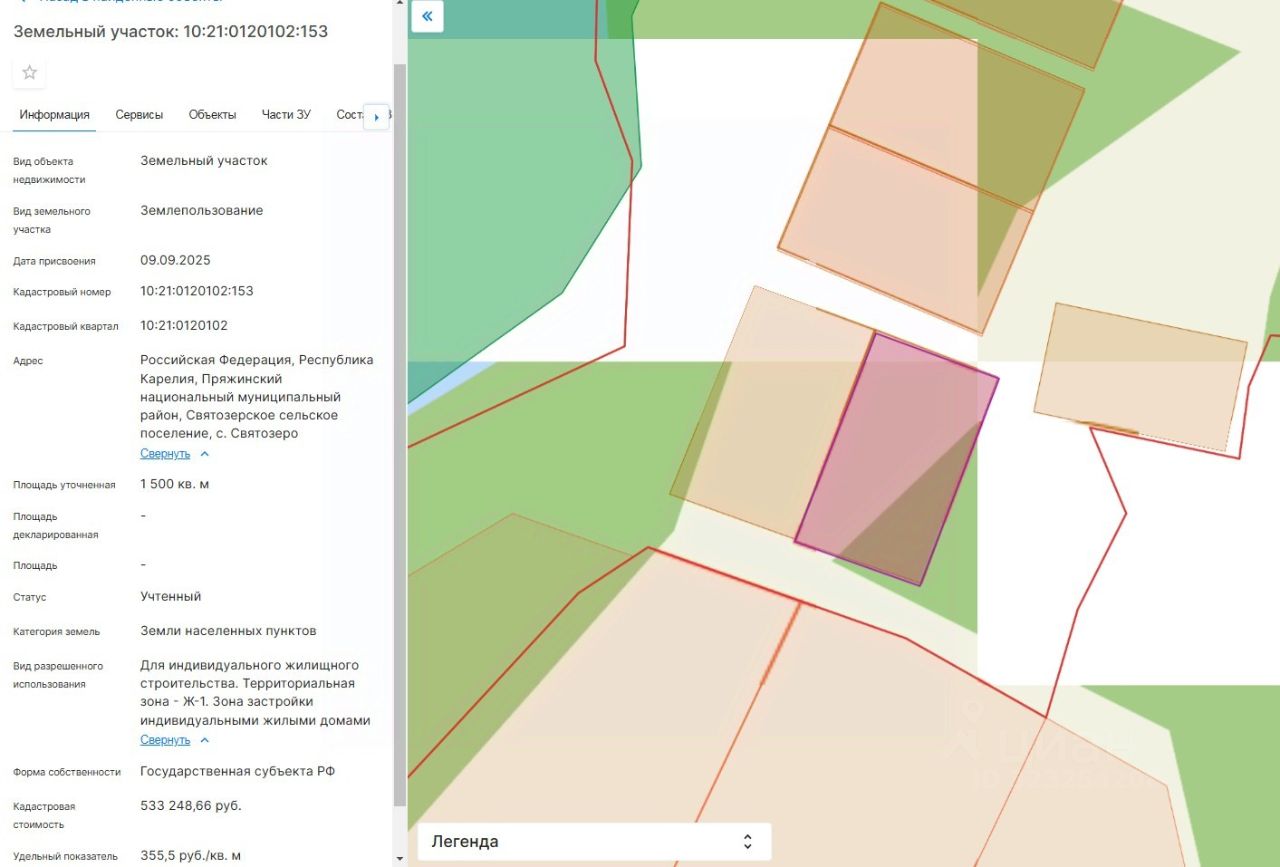Click the value Государственная субъекта РФ
Screen dimensions: 1280x867
pyautogui.click(x=240, y=771)
